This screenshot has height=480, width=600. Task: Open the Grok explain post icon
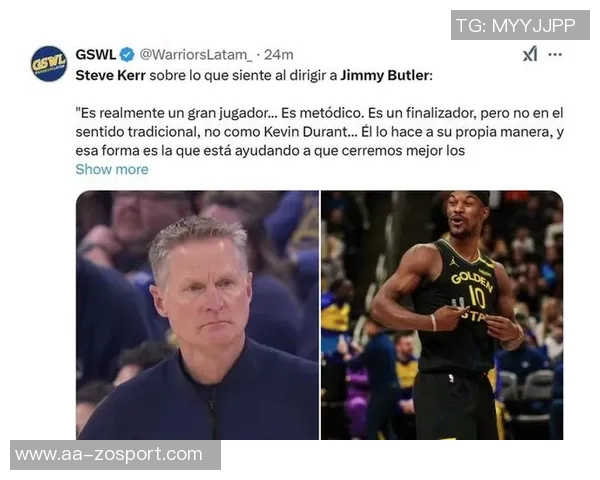click(530, 54)
